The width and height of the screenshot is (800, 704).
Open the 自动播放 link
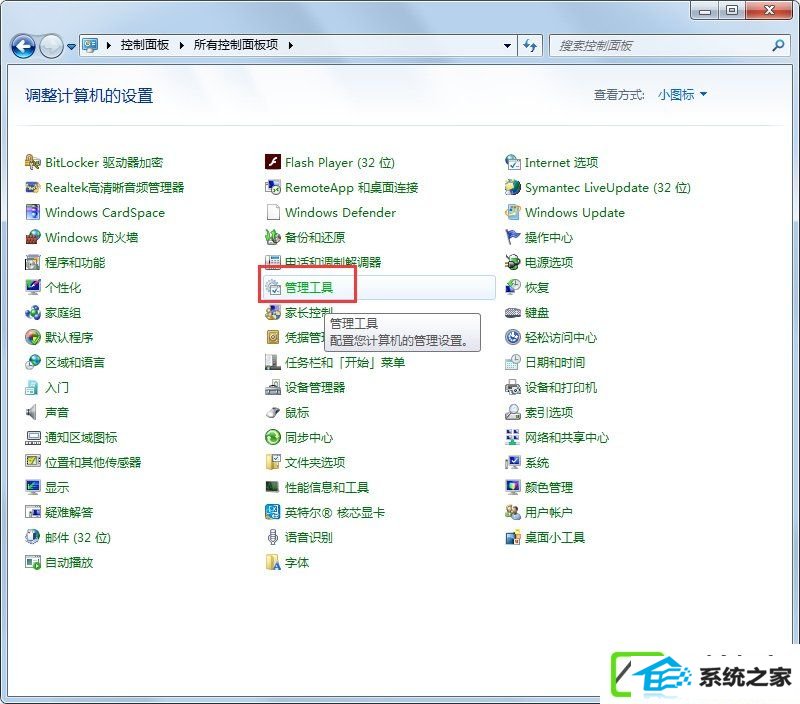click(x=69, y=562)
